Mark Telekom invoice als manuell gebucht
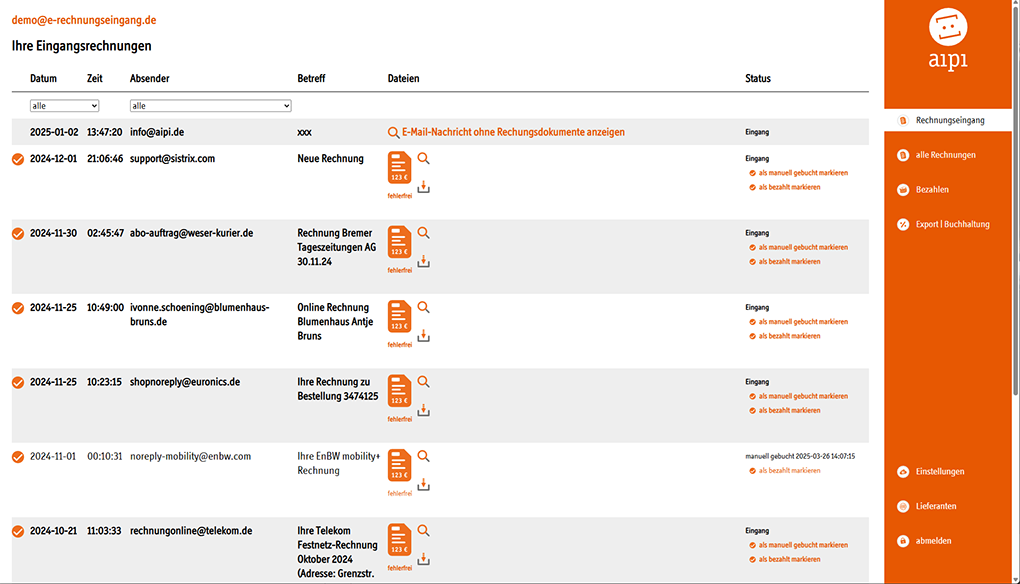 [803, 545]
